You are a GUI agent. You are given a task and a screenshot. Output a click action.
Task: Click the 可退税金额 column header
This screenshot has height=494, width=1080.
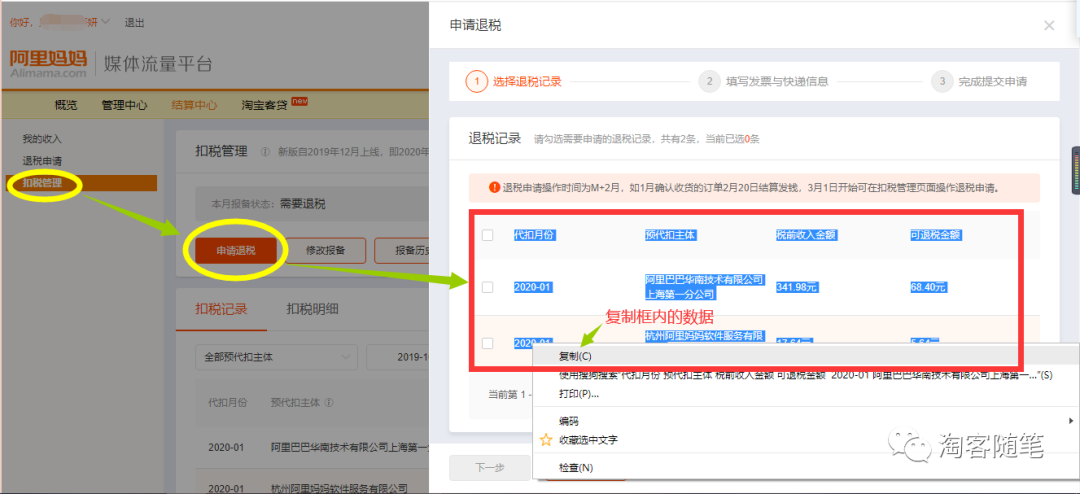(x=936, y=235)
